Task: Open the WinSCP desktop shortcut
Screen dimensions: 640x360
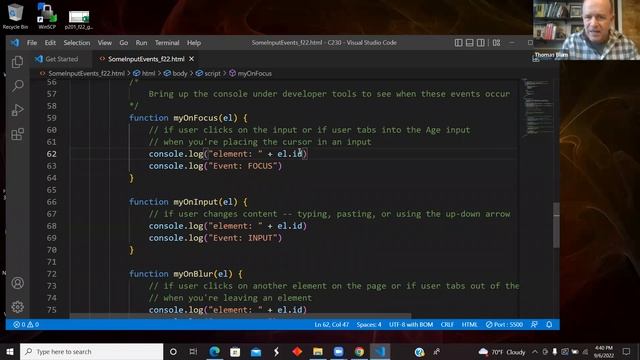Action: [47, 16]
